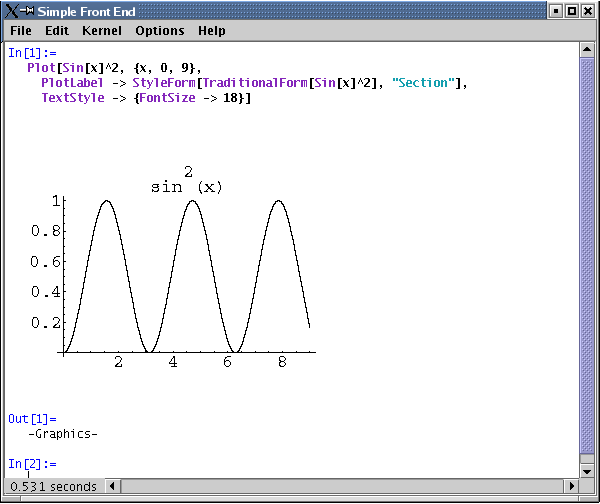Open the Options menu
Image resolution: width=600 pixels, height=504 pixels.
coord(160,31)
